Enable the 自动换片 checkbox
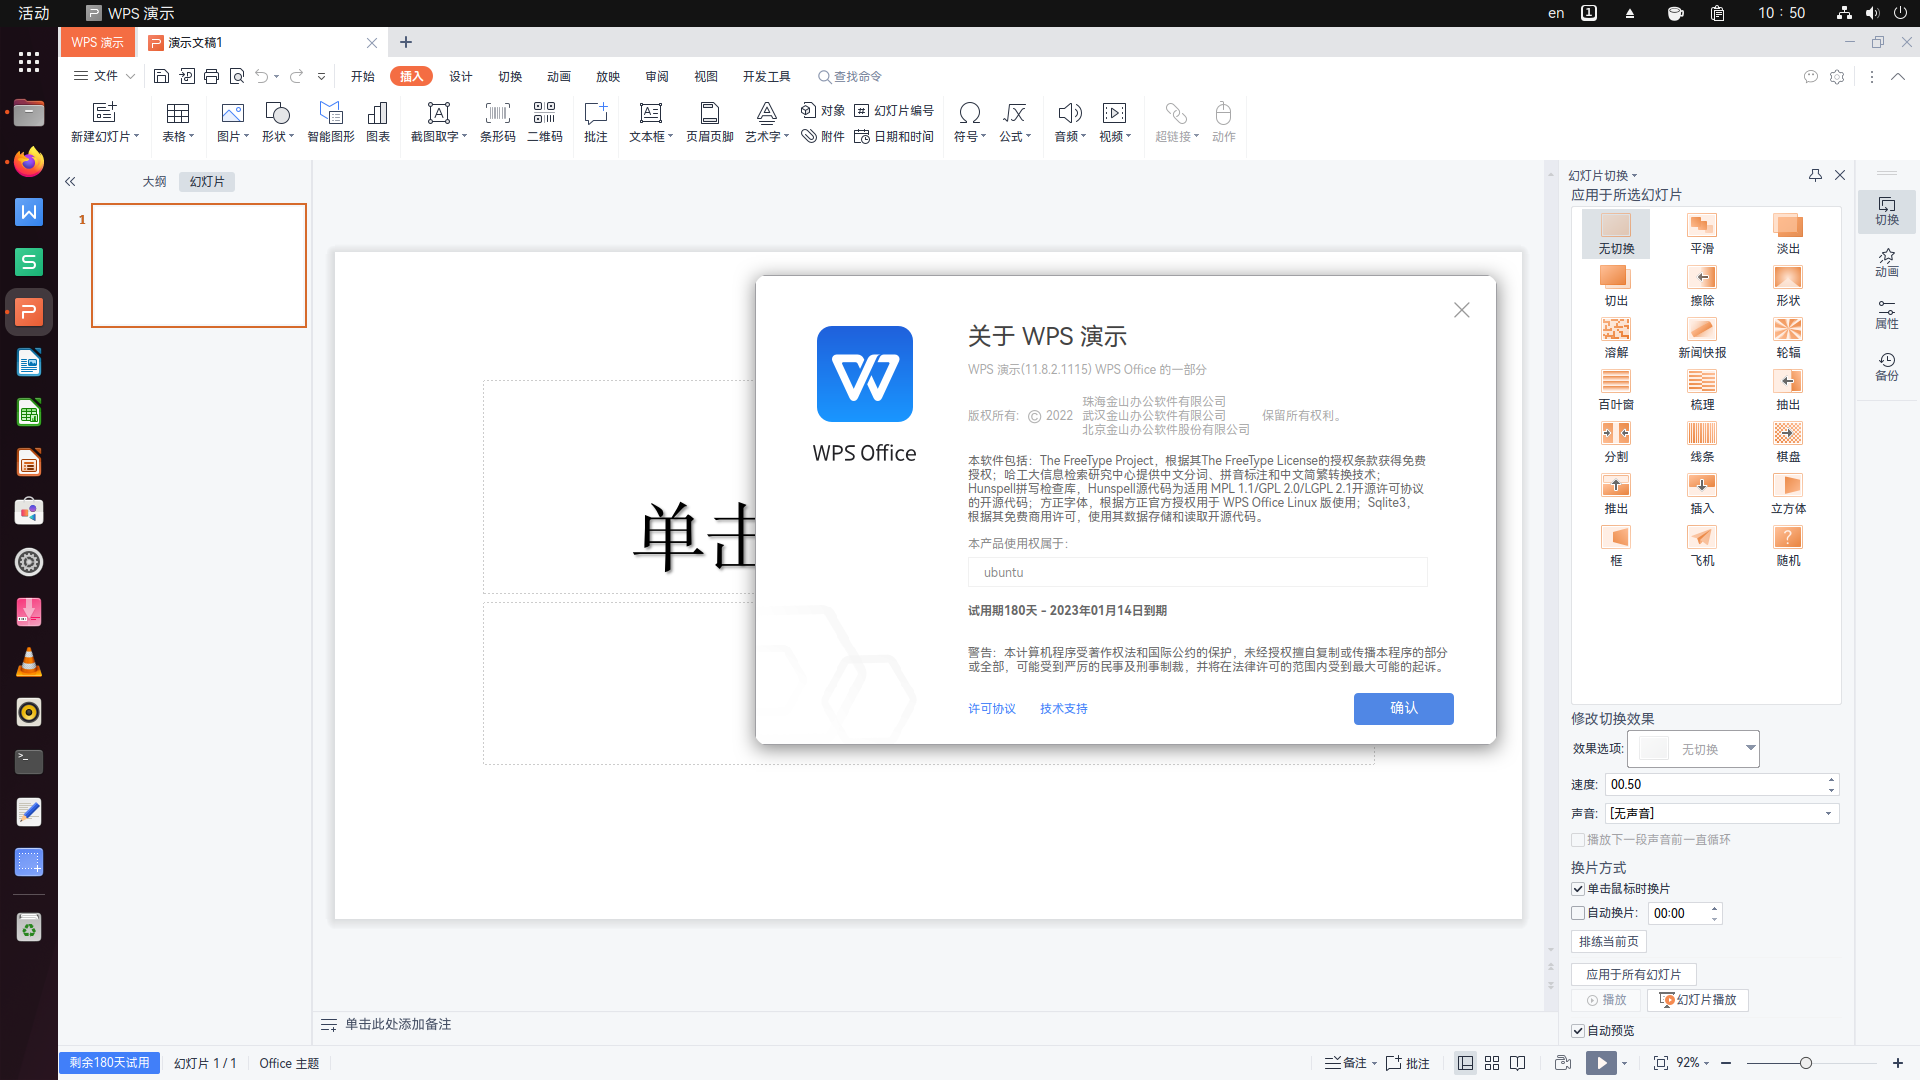Screen dimensions: 1920x1080 1578,913
